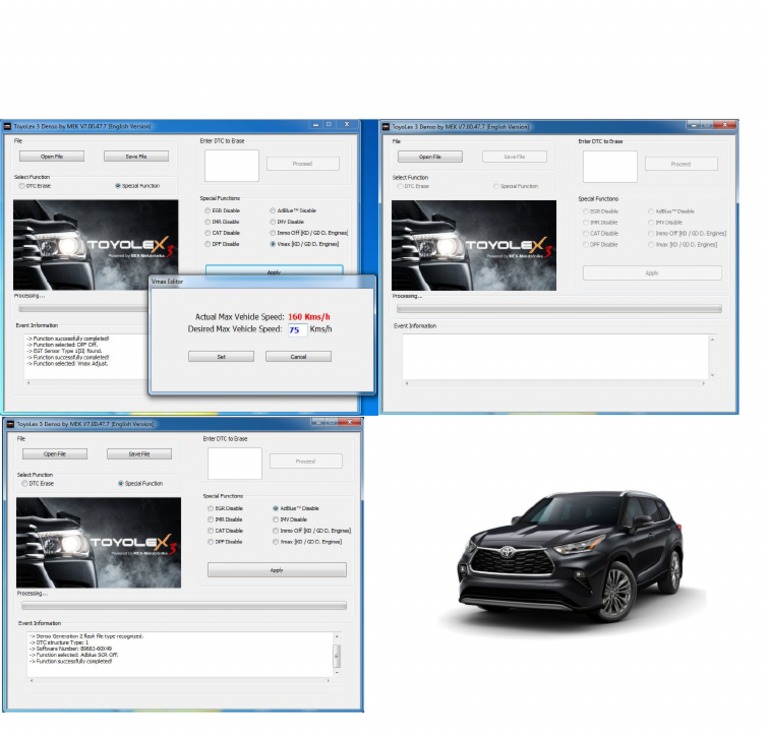This screenshot has height=737, width=768.
Task: Choose IMV Disable in the AdBlue-selected window
Action: click(x=290, y=520)
